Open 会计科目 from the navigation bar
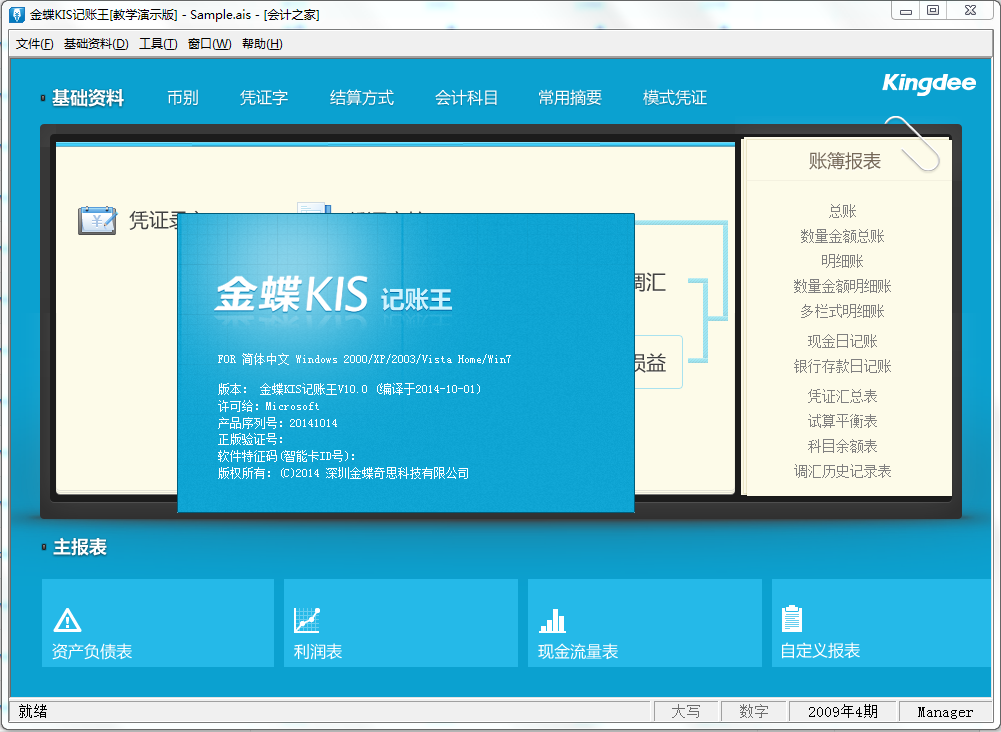 coord(466,98)
